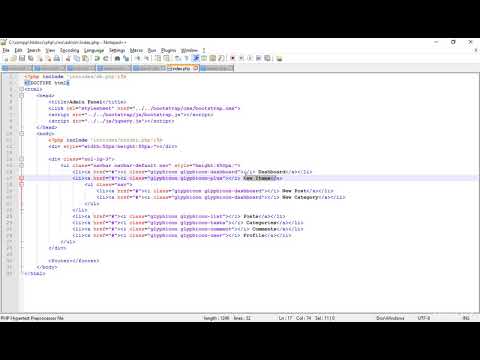Open the View menu
The image size is (480, 360).
coord(50,50)
